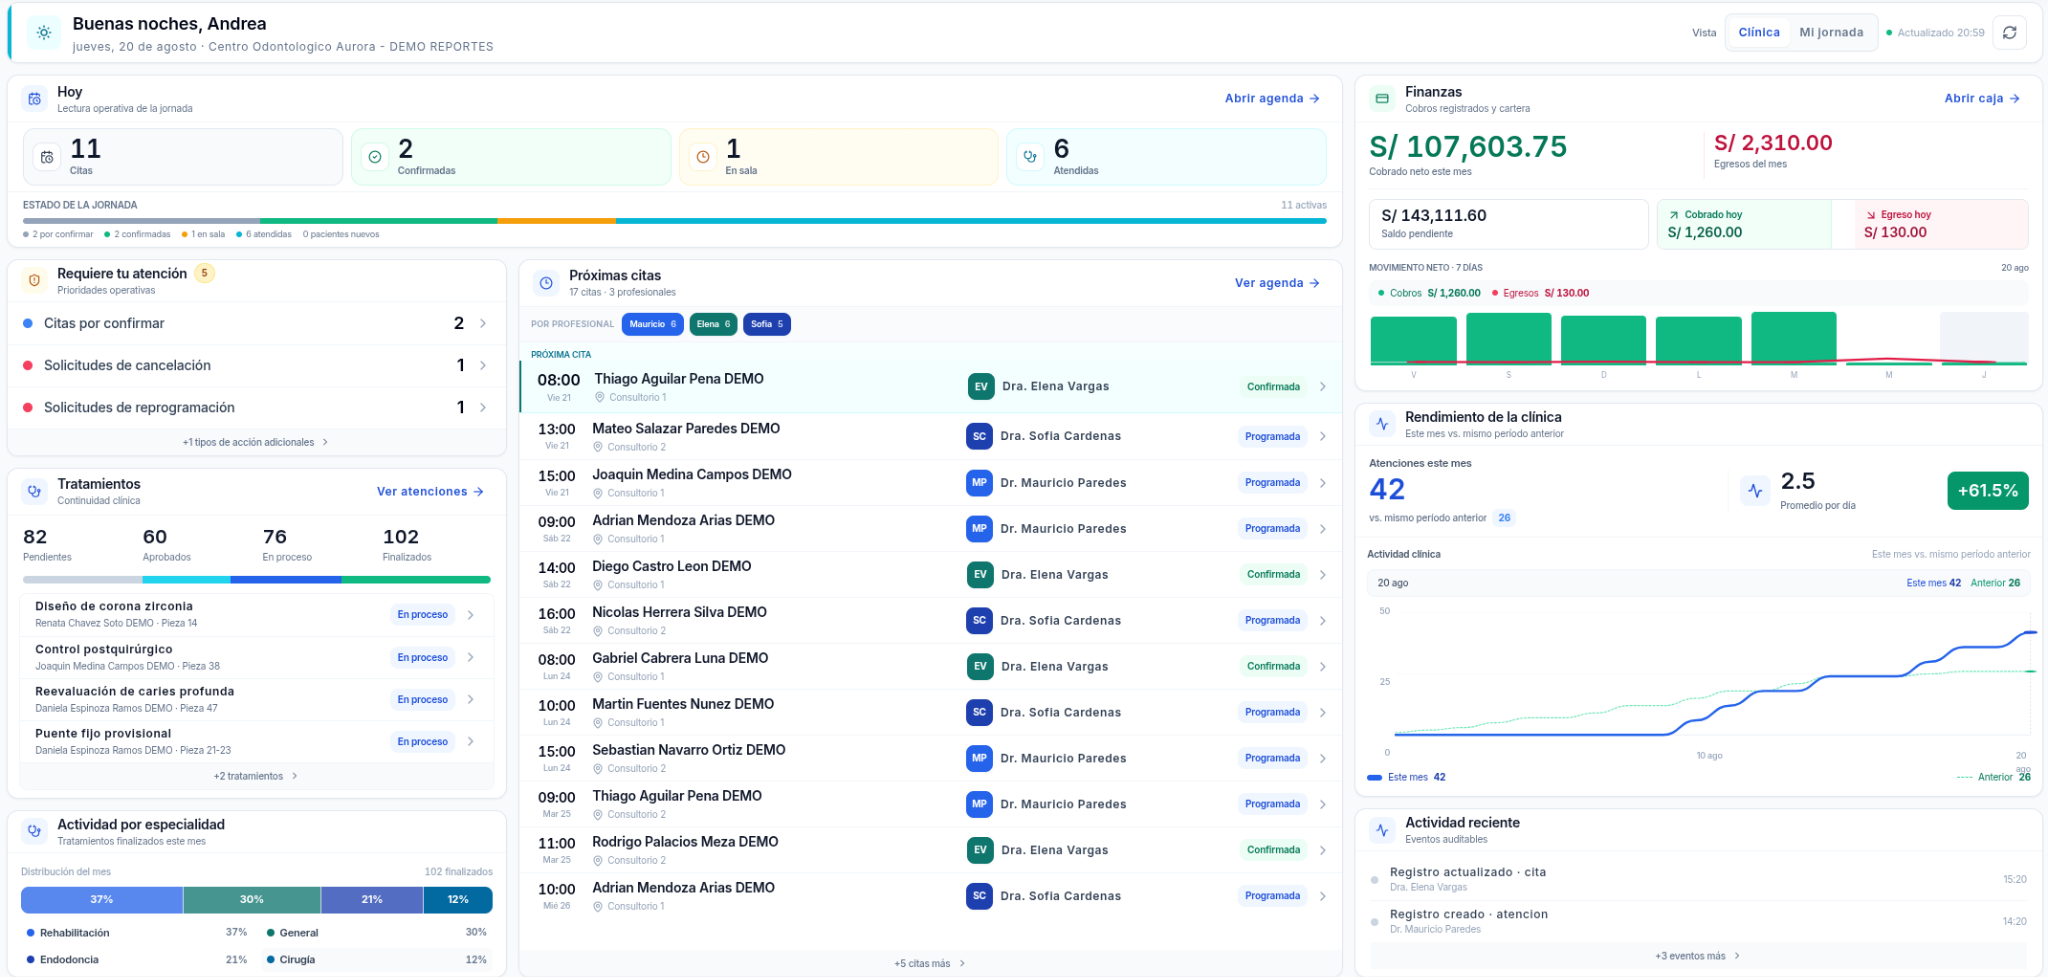Open the Solicitudes de reprogramación chevron

click(483, 407)
